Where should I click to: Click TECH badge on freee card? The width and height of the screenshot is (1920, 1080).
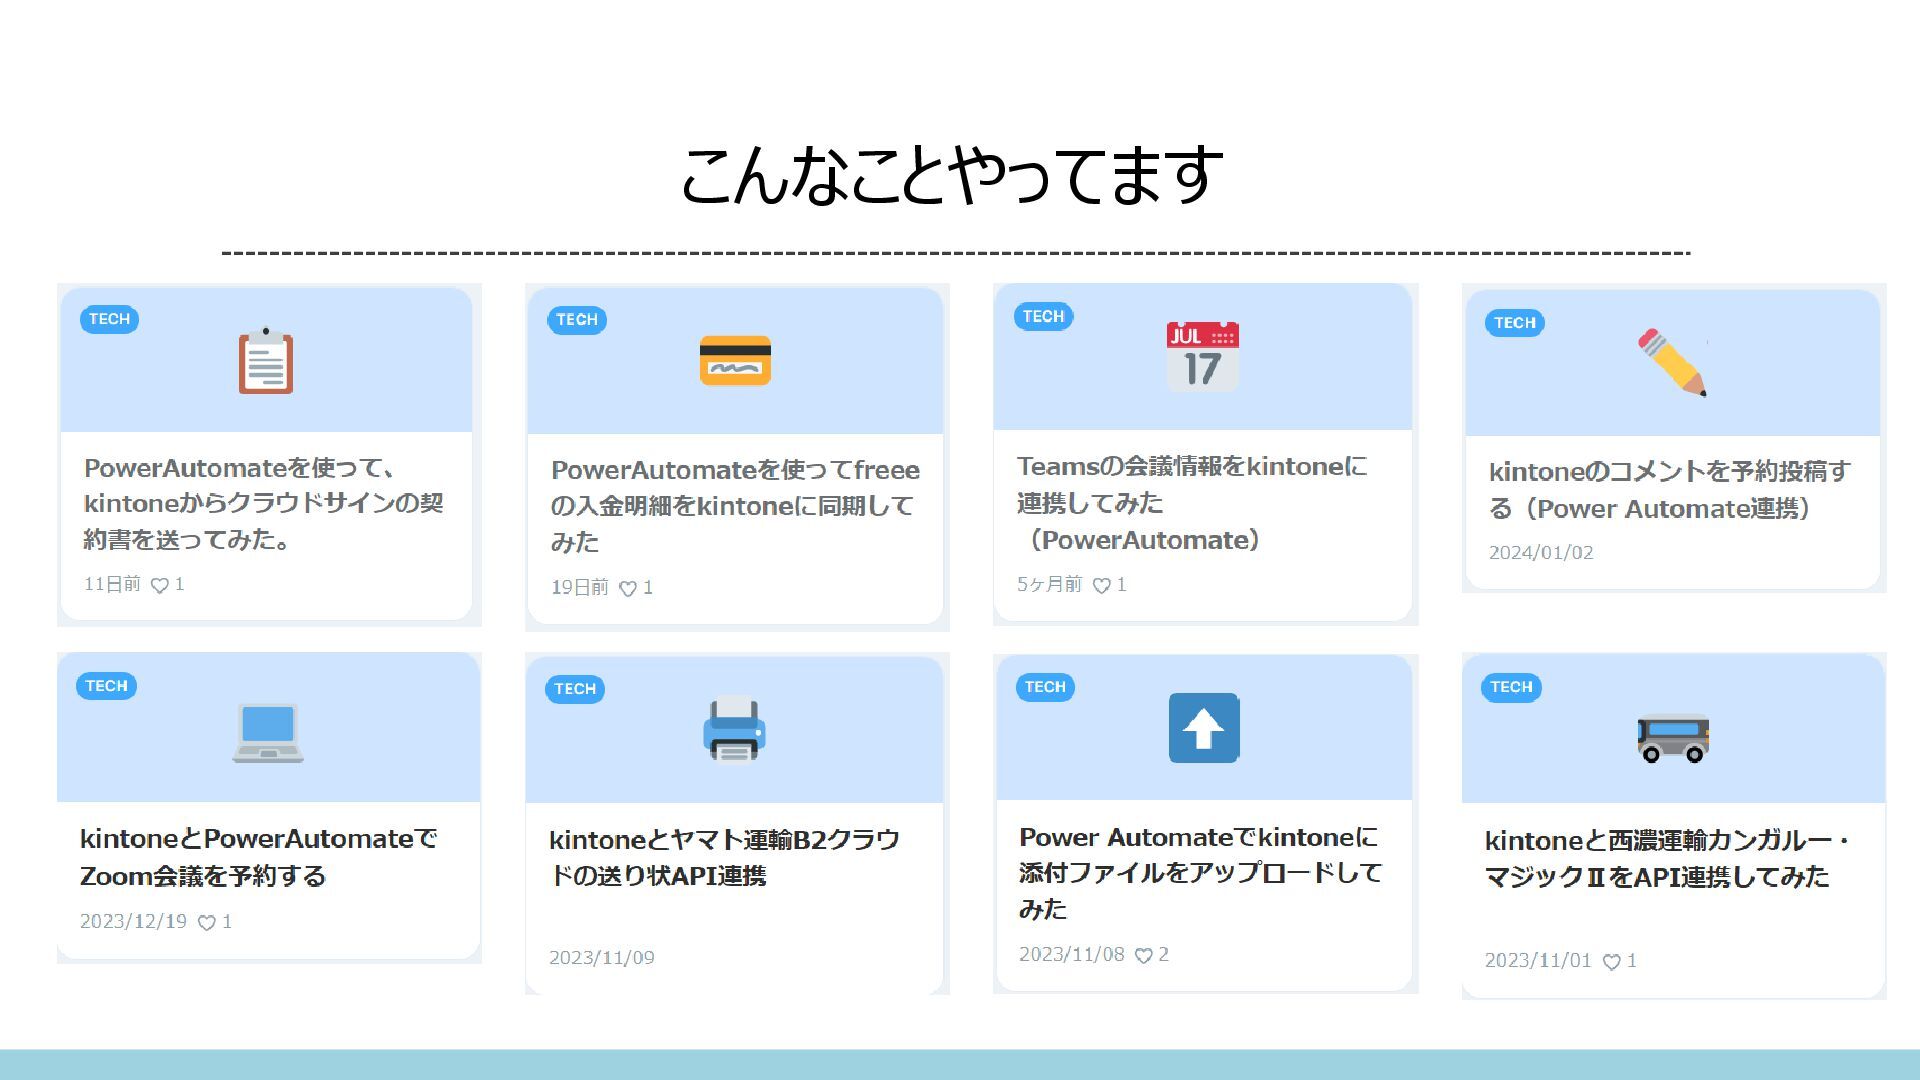coord(577,320)
